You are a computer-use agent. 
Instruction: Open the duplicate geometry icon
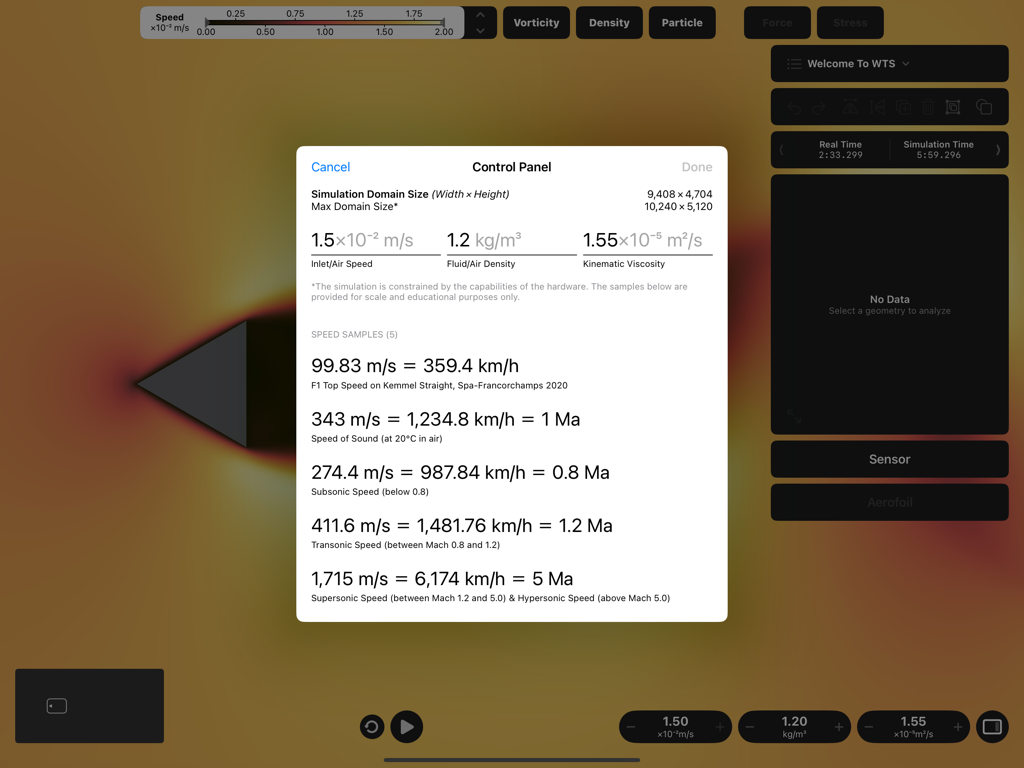[904, 107]
